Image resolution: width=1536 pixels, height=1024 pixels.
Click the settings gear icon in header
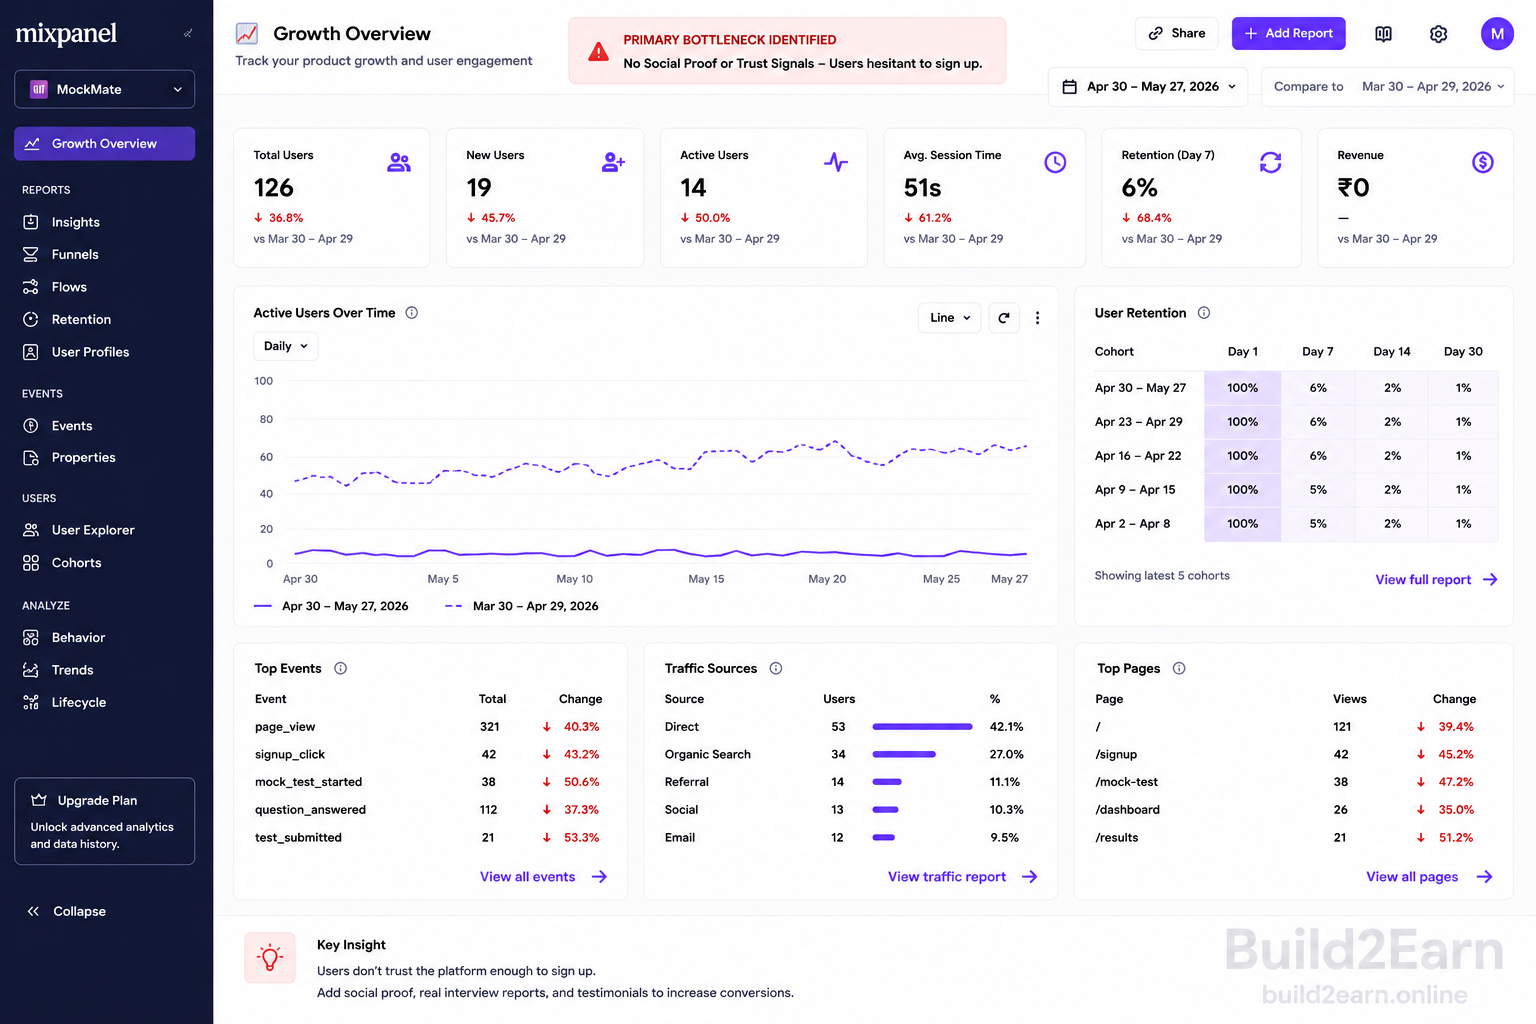pyautogui.click(x=1438, y=34)
